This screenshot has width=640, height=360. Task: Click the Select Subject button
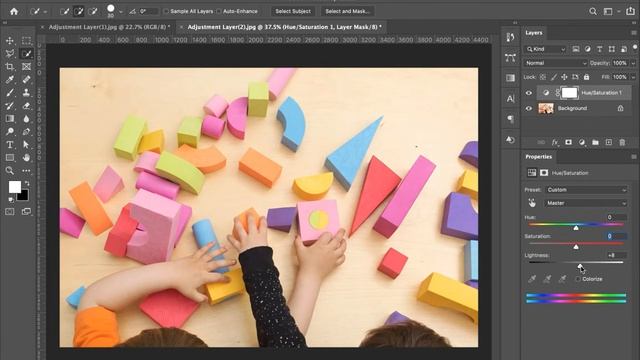(x=293, y=11)
